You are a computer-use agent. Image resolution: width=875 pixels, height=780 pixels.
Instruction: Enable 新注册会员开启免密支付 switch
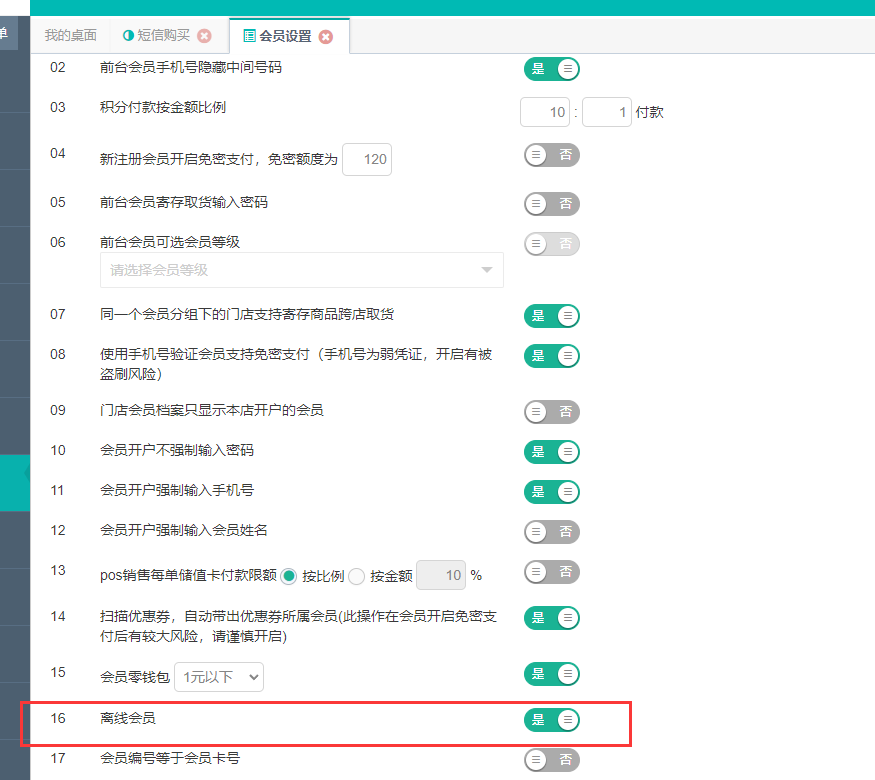coord(552,155)
